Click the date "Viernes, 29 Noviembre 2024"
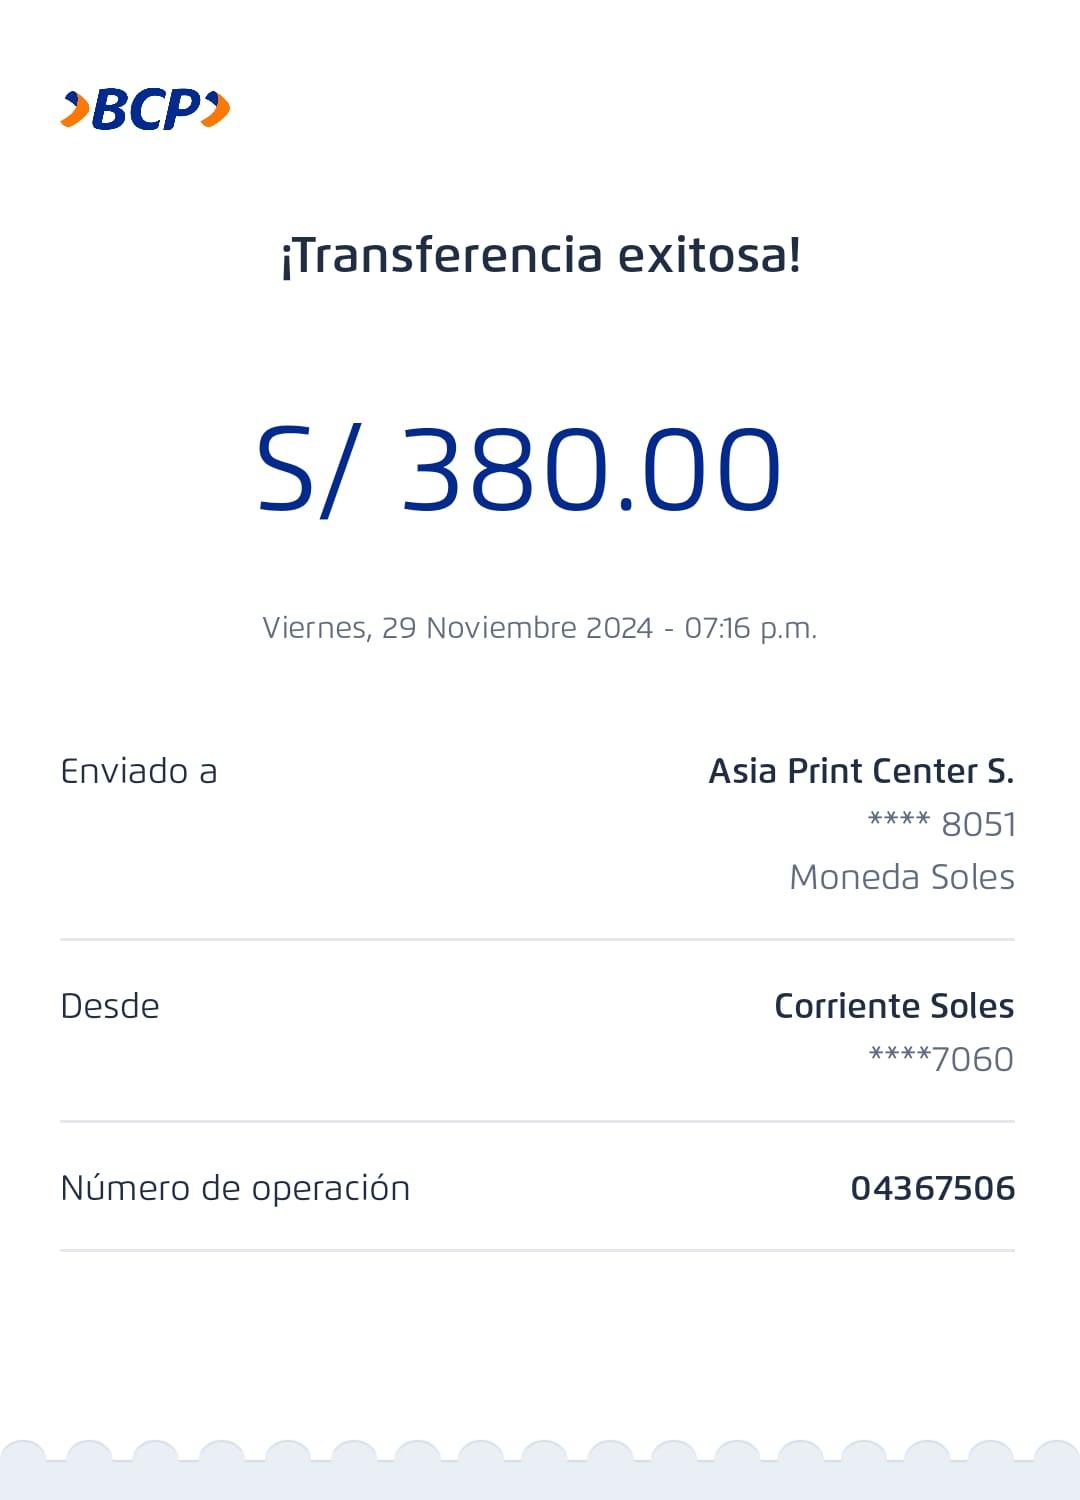The image size is (1080, 1500). (457, 628)
